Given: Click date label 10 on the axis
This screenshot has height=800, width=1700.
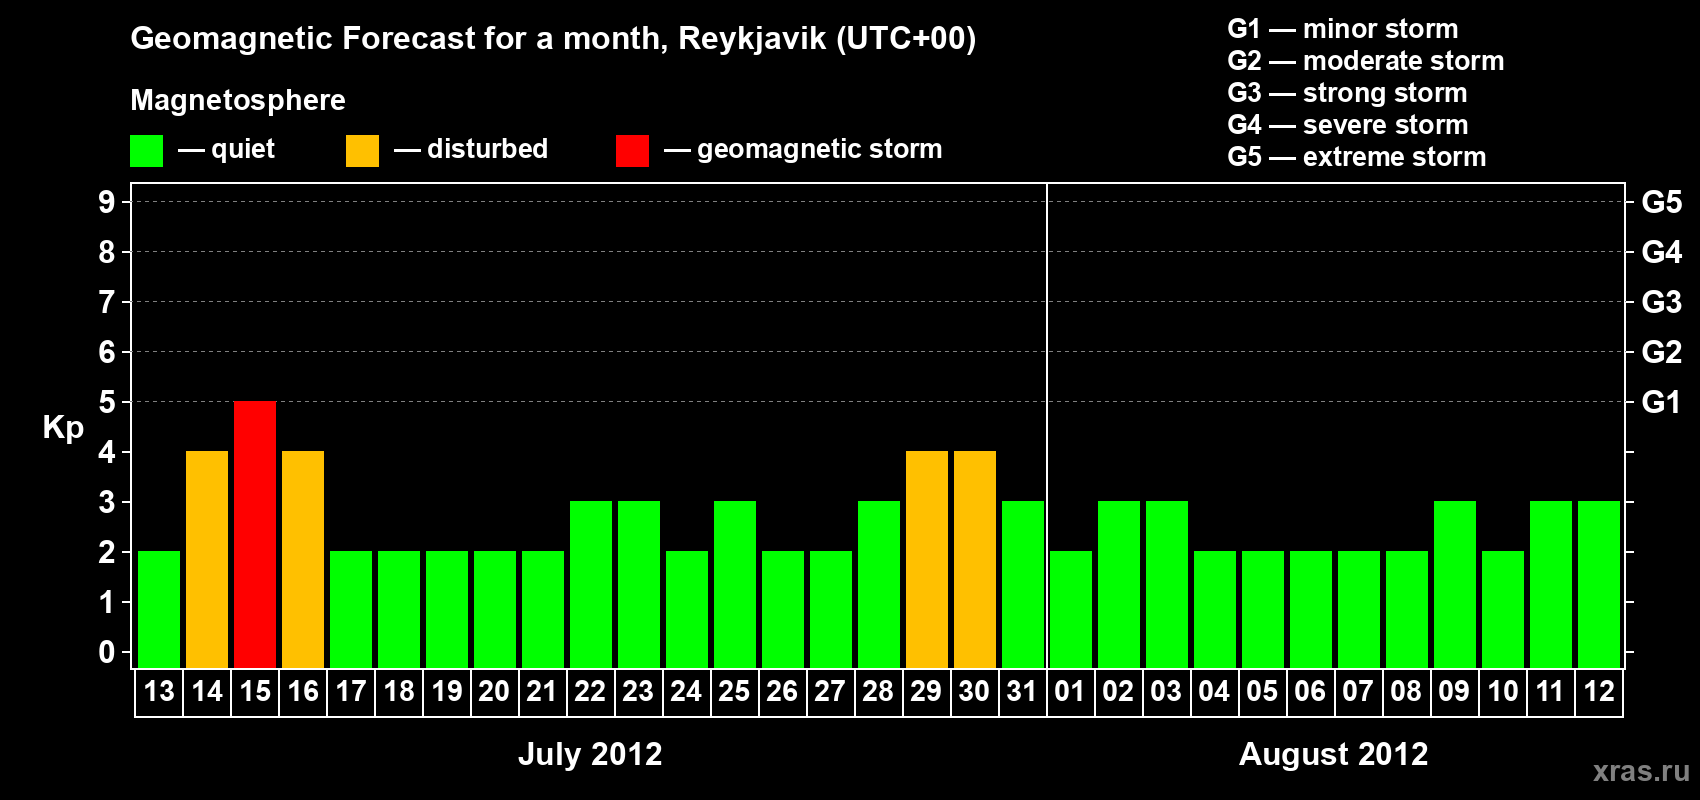Looking at the screenshot, I should (1503, 691).
